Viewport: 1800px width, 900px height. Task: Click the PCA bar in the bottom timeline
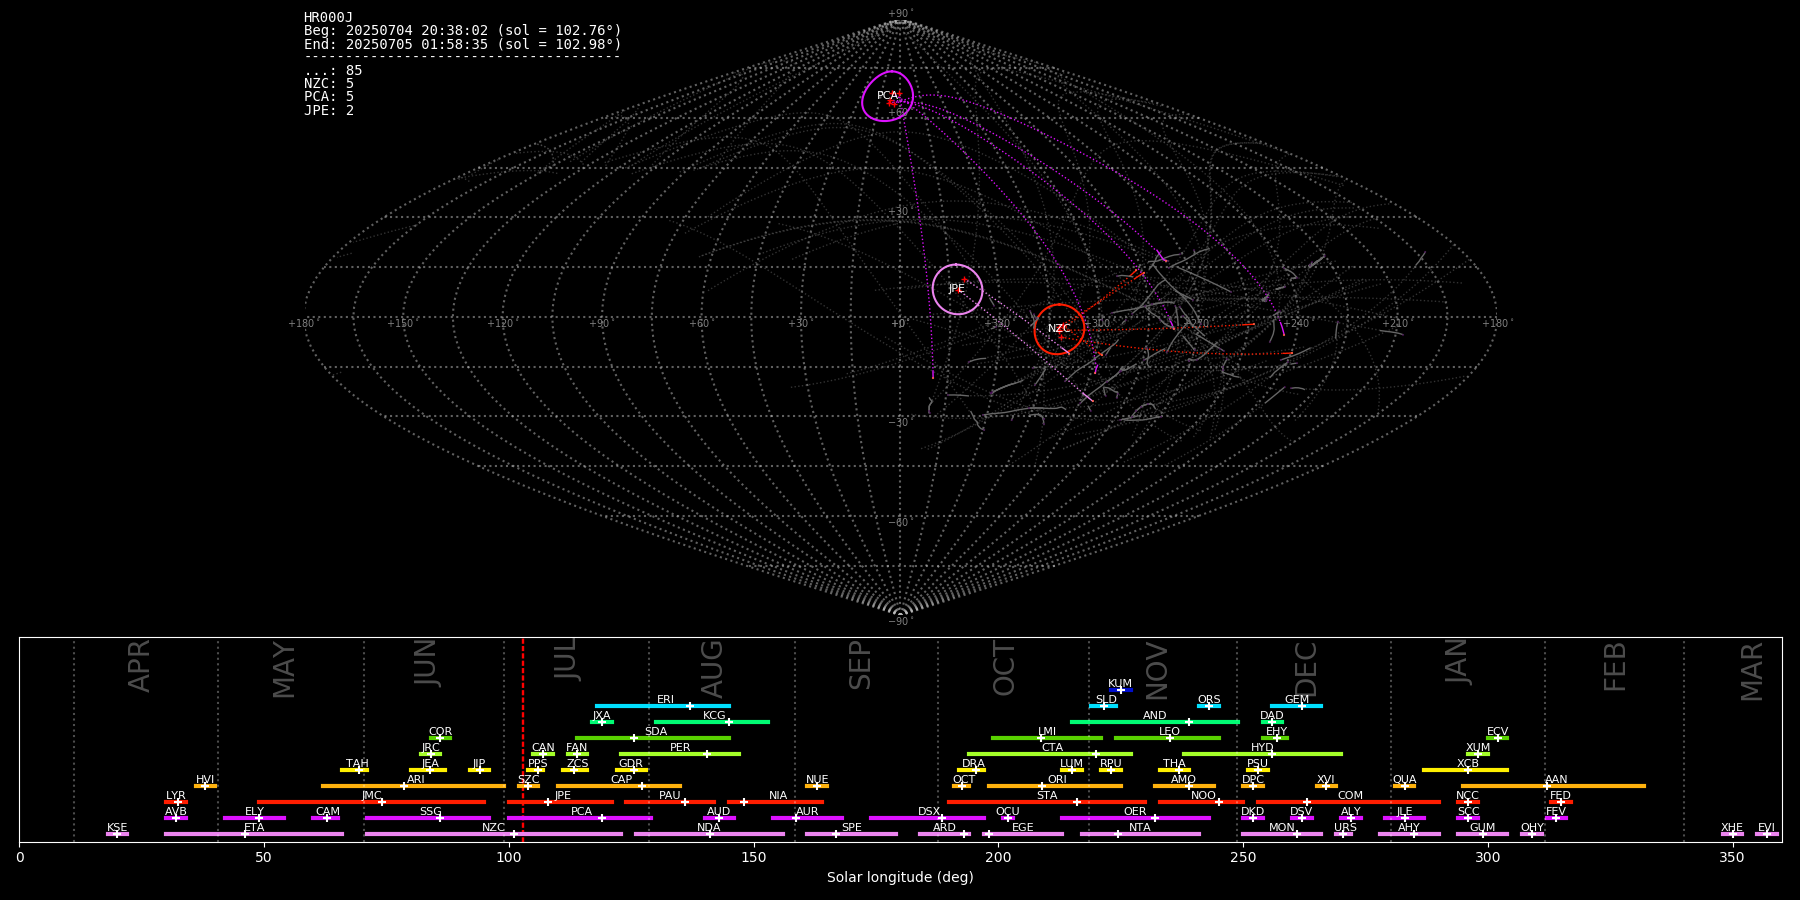580,818
